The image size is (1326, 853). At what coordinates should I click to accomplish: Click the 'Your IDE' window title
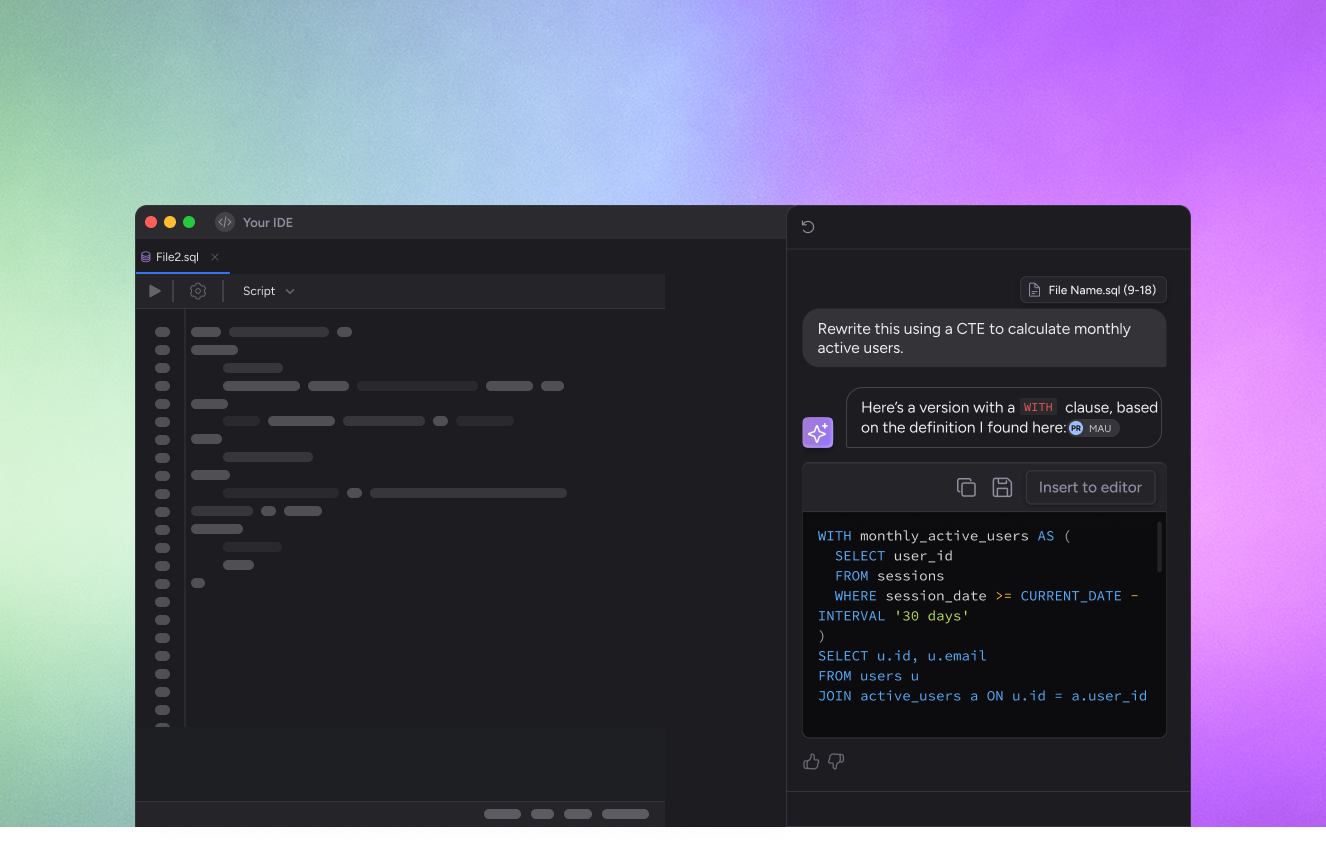[268, 222]
